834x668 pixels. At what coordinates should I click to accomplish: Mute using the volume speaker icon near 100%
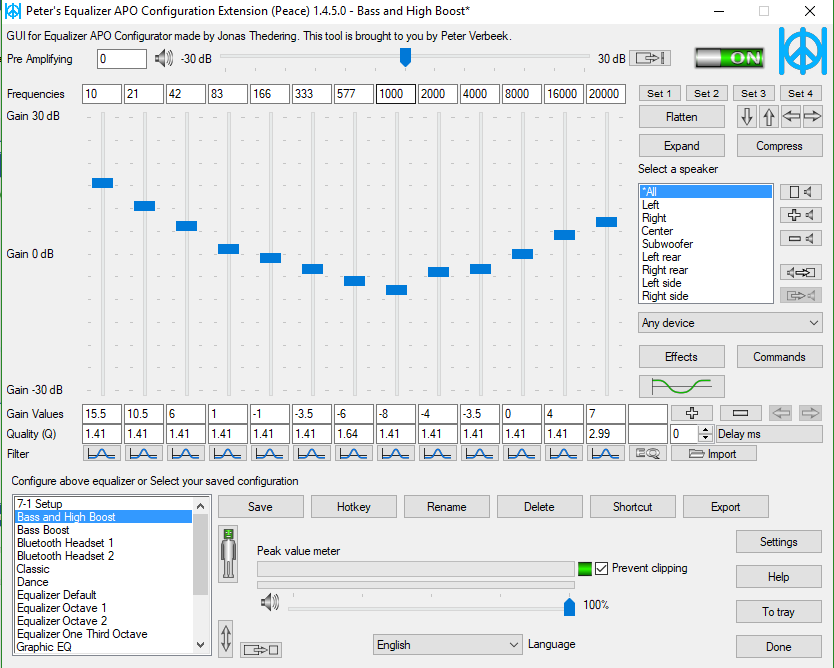point(270,603)
